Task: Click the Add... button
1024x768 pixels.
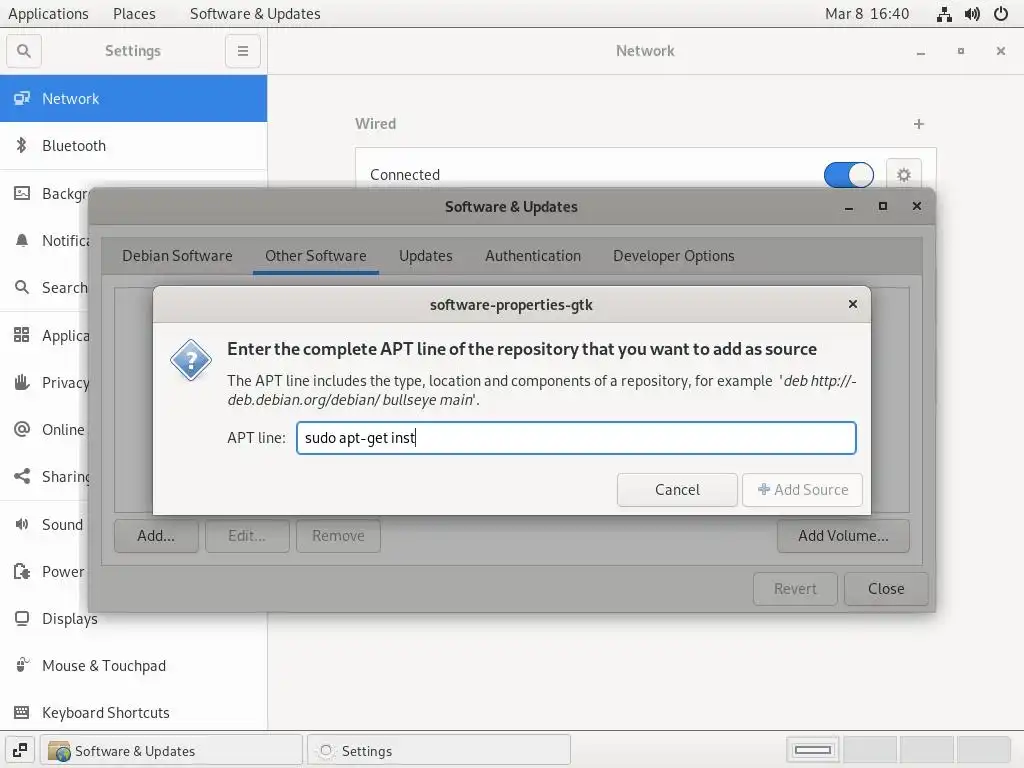Action: 156,536
